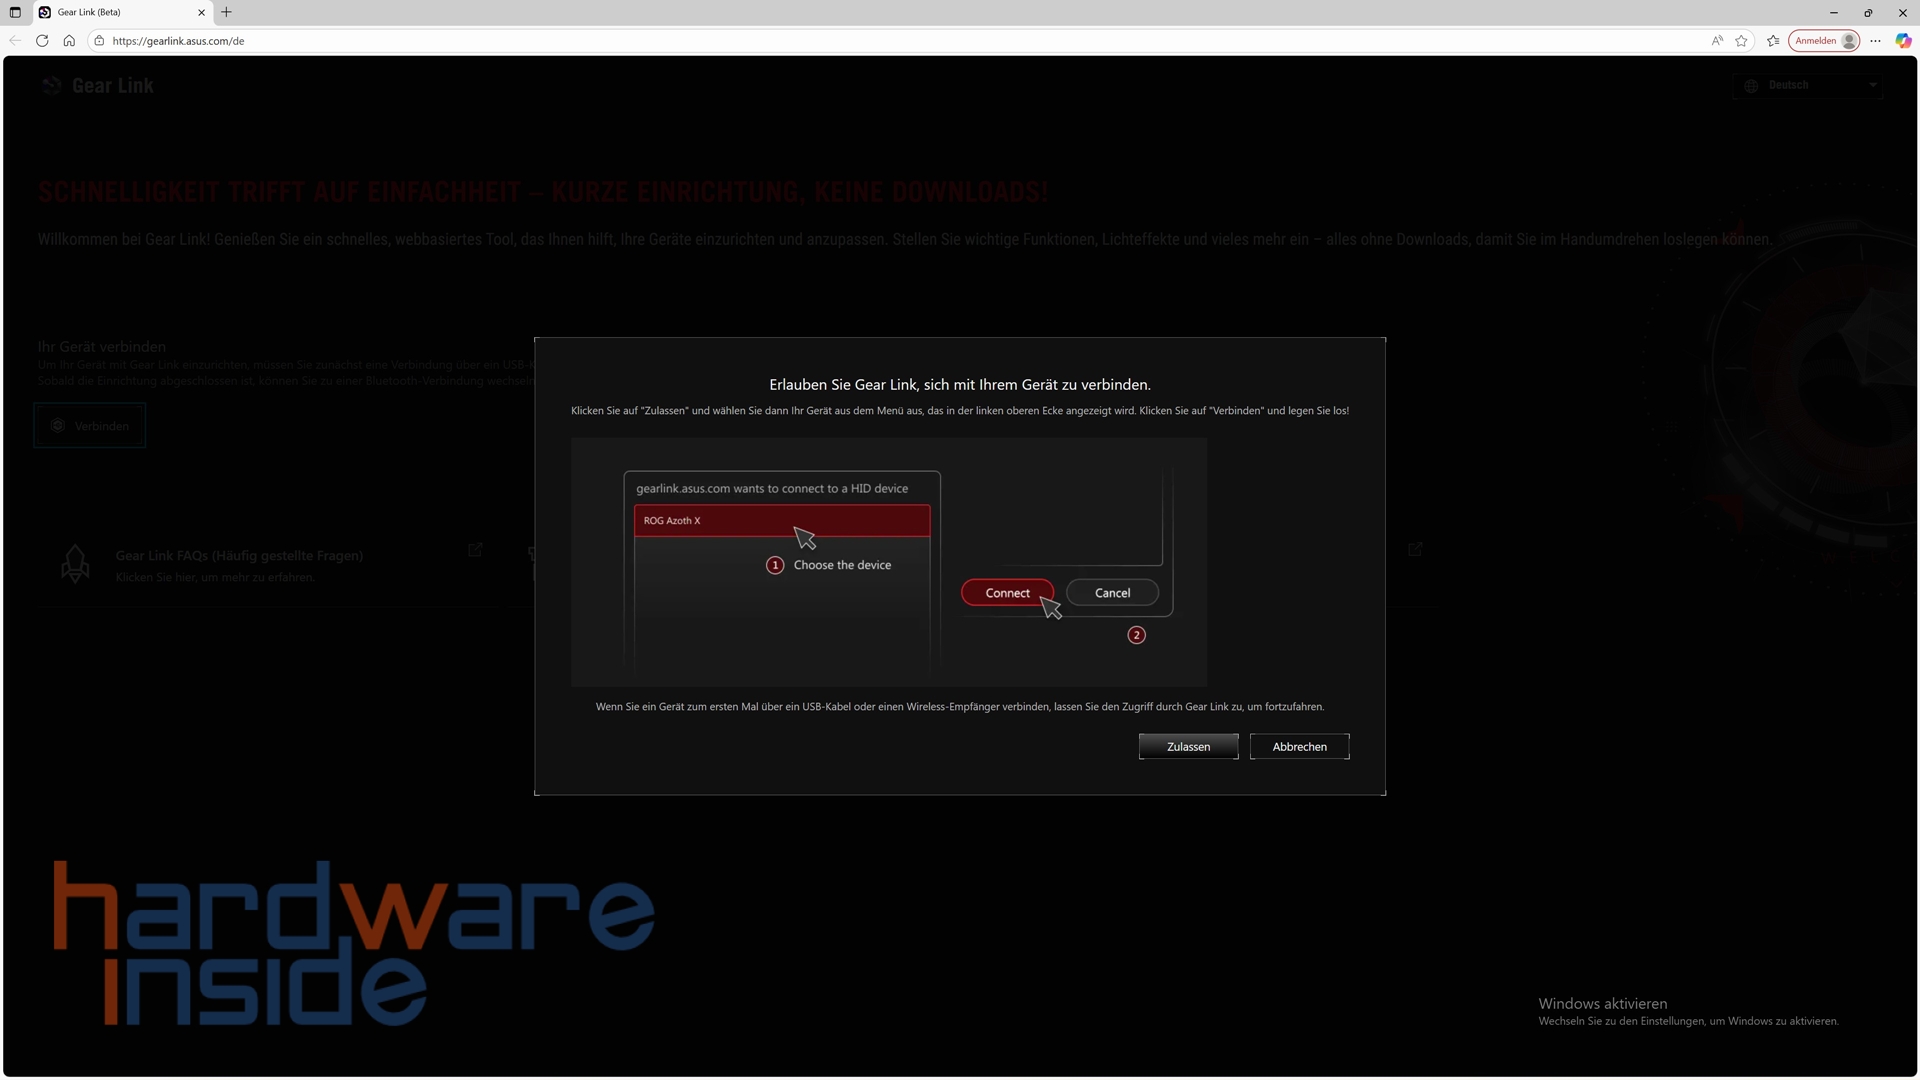Open a new browser tab

coord(227,12)
